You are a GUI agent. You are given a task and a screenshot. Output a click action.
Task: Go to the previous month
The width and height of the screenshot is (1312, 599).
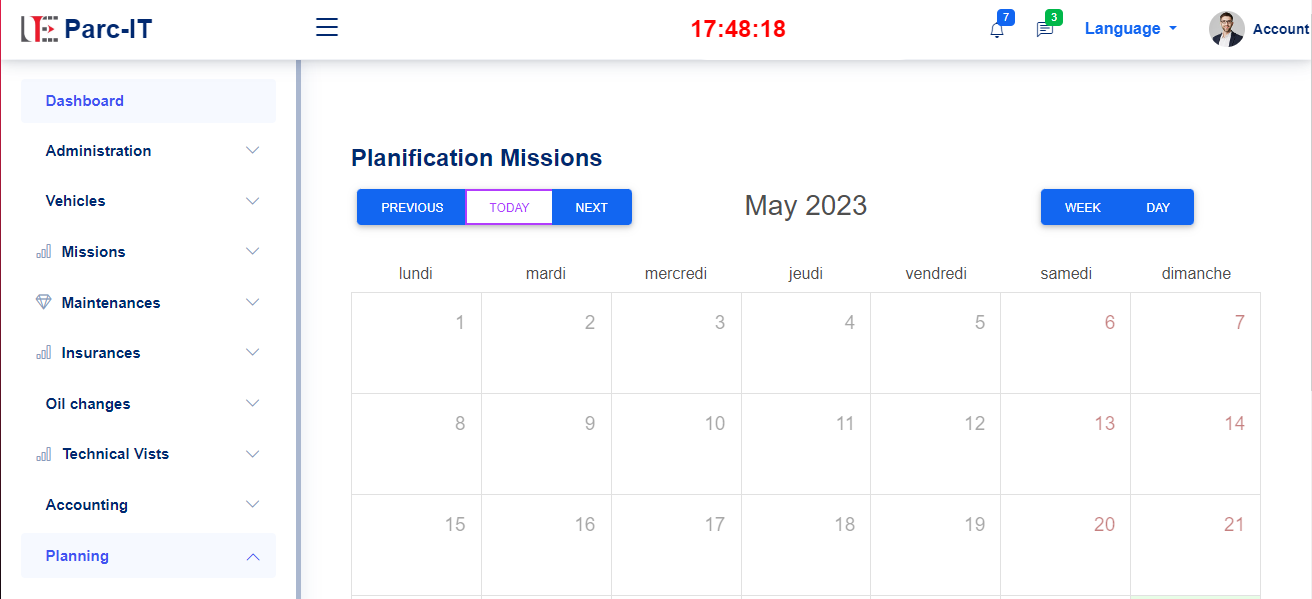412,207
